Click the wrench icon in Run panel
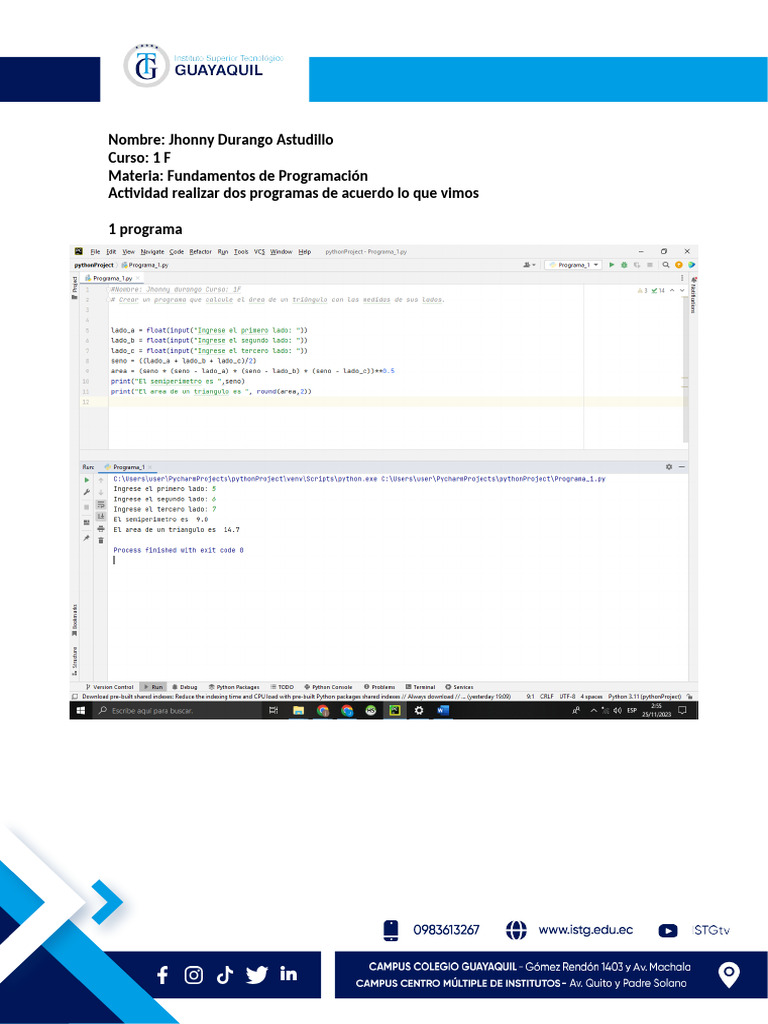 coord(87,492)
